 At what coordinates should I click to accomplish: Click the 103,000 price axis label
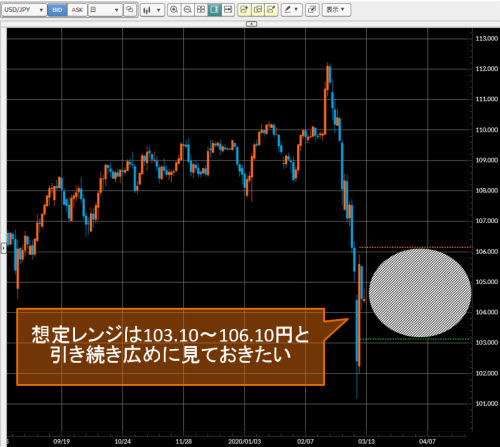tap(487, 343)
